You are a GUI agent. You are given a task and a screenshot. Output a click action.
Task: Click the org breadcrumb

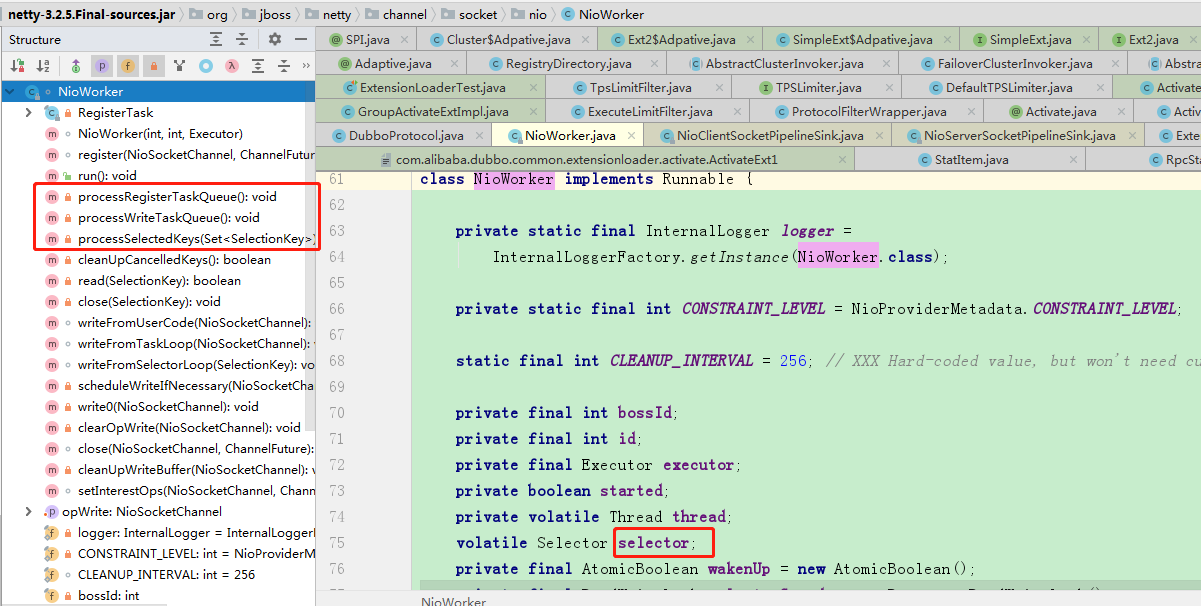[x=217, y=15]
